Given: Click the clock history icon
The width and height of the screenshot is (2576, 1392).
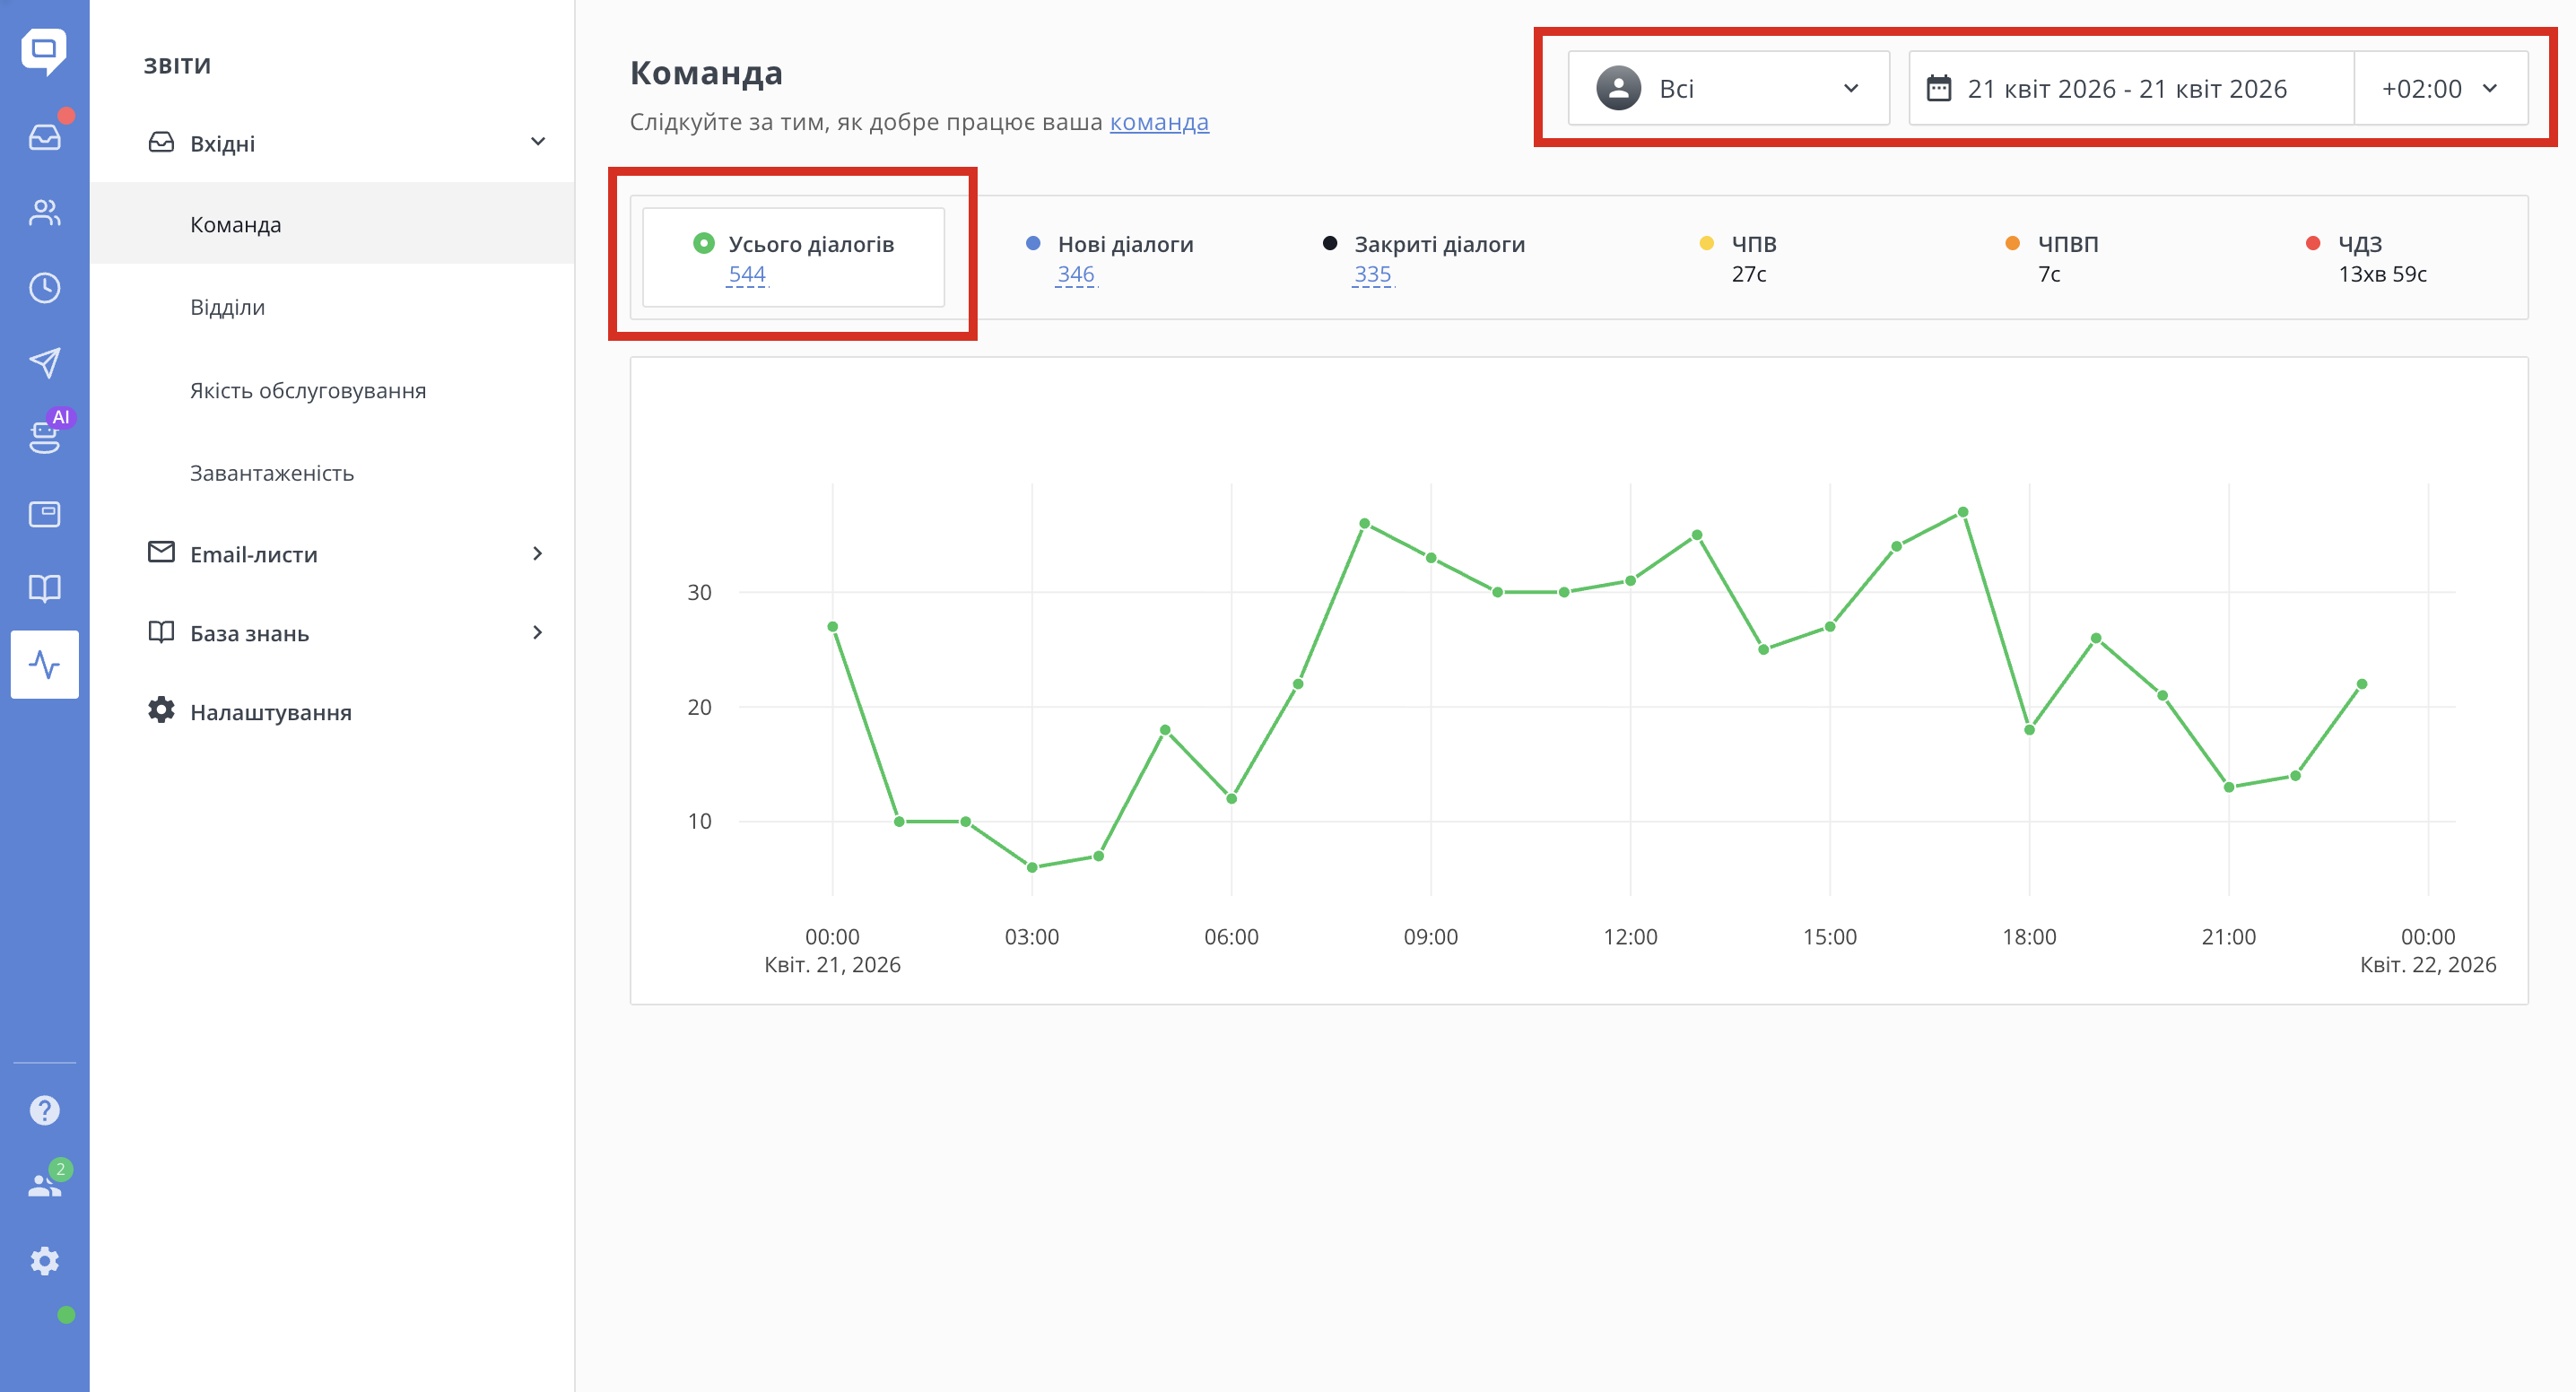Looking at the screenshot, I should (x=44, y=288).
